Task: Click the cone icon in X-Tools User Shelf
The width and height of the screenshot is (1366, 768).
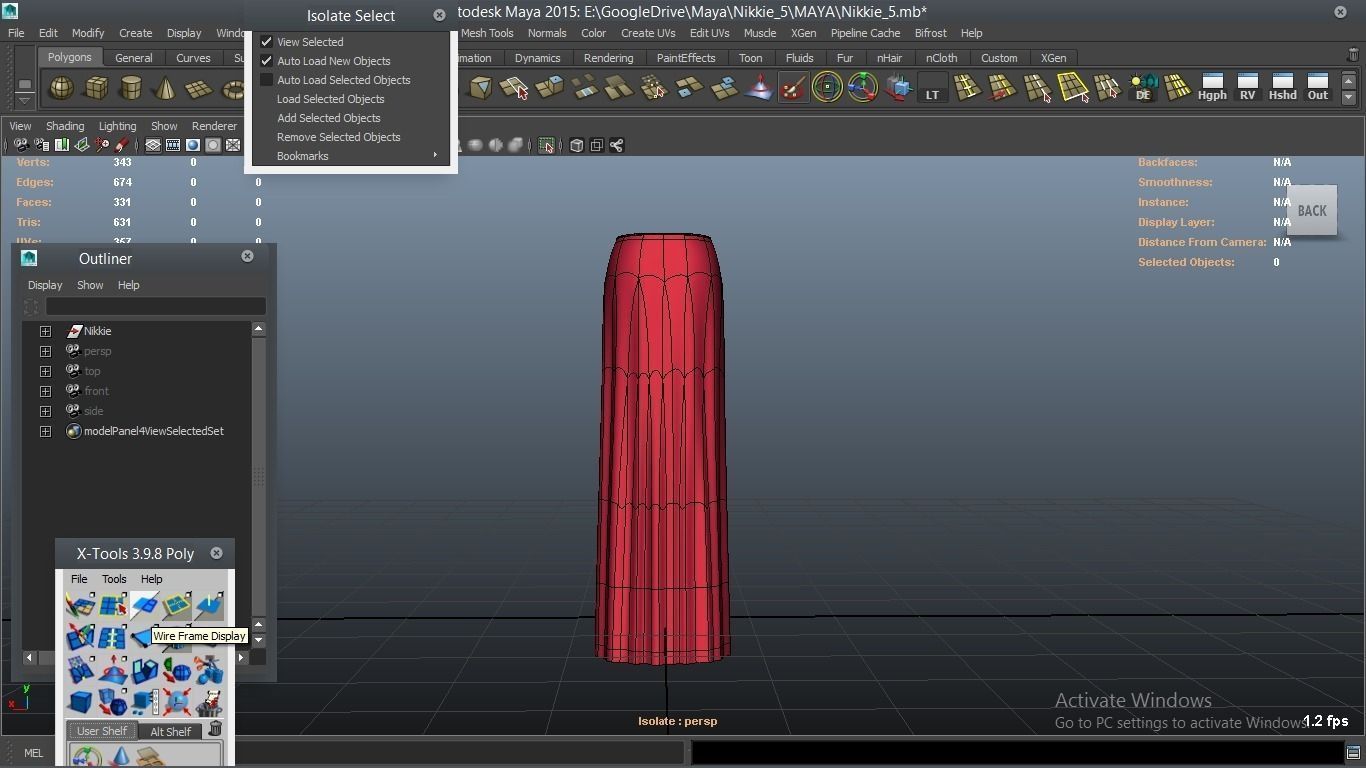Action: 121,756
